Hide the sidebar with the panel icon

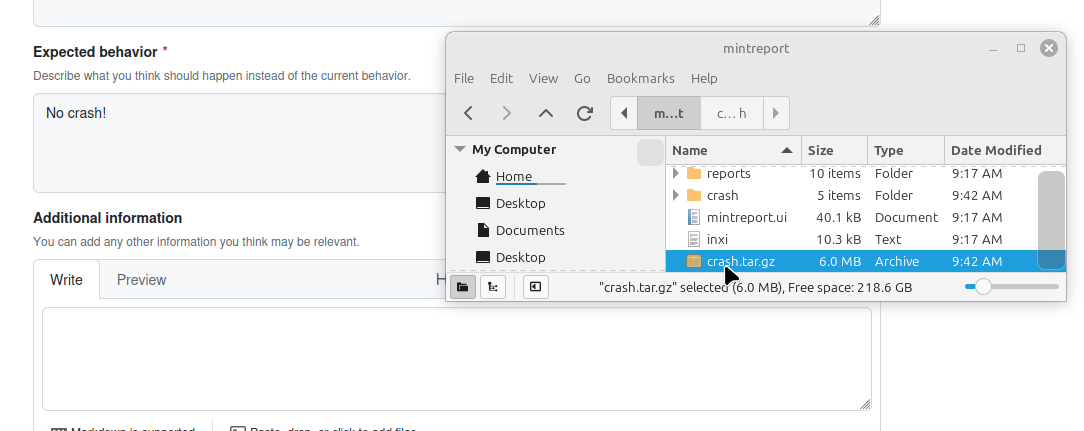coord(536,287)
